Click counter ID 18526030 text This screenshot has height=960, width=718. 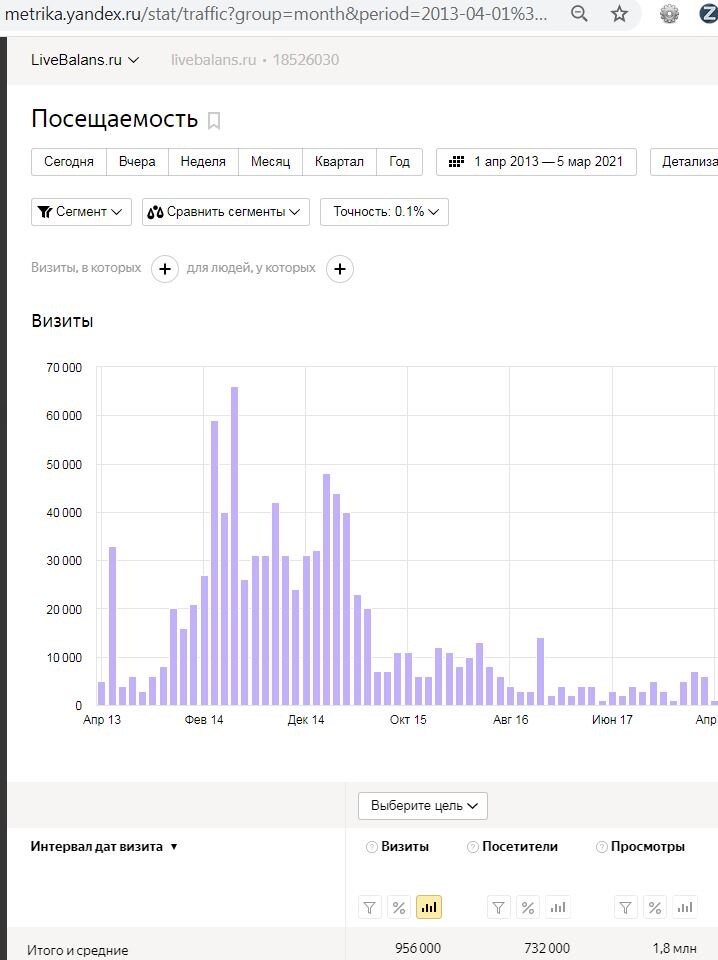[305, 60]
